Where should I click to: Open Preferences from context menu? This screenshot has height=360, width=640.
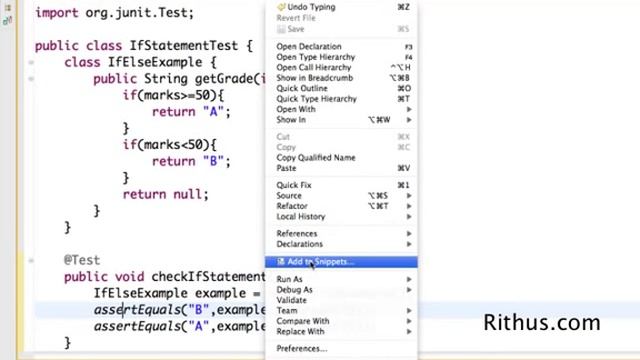click(x=341, y=349)
